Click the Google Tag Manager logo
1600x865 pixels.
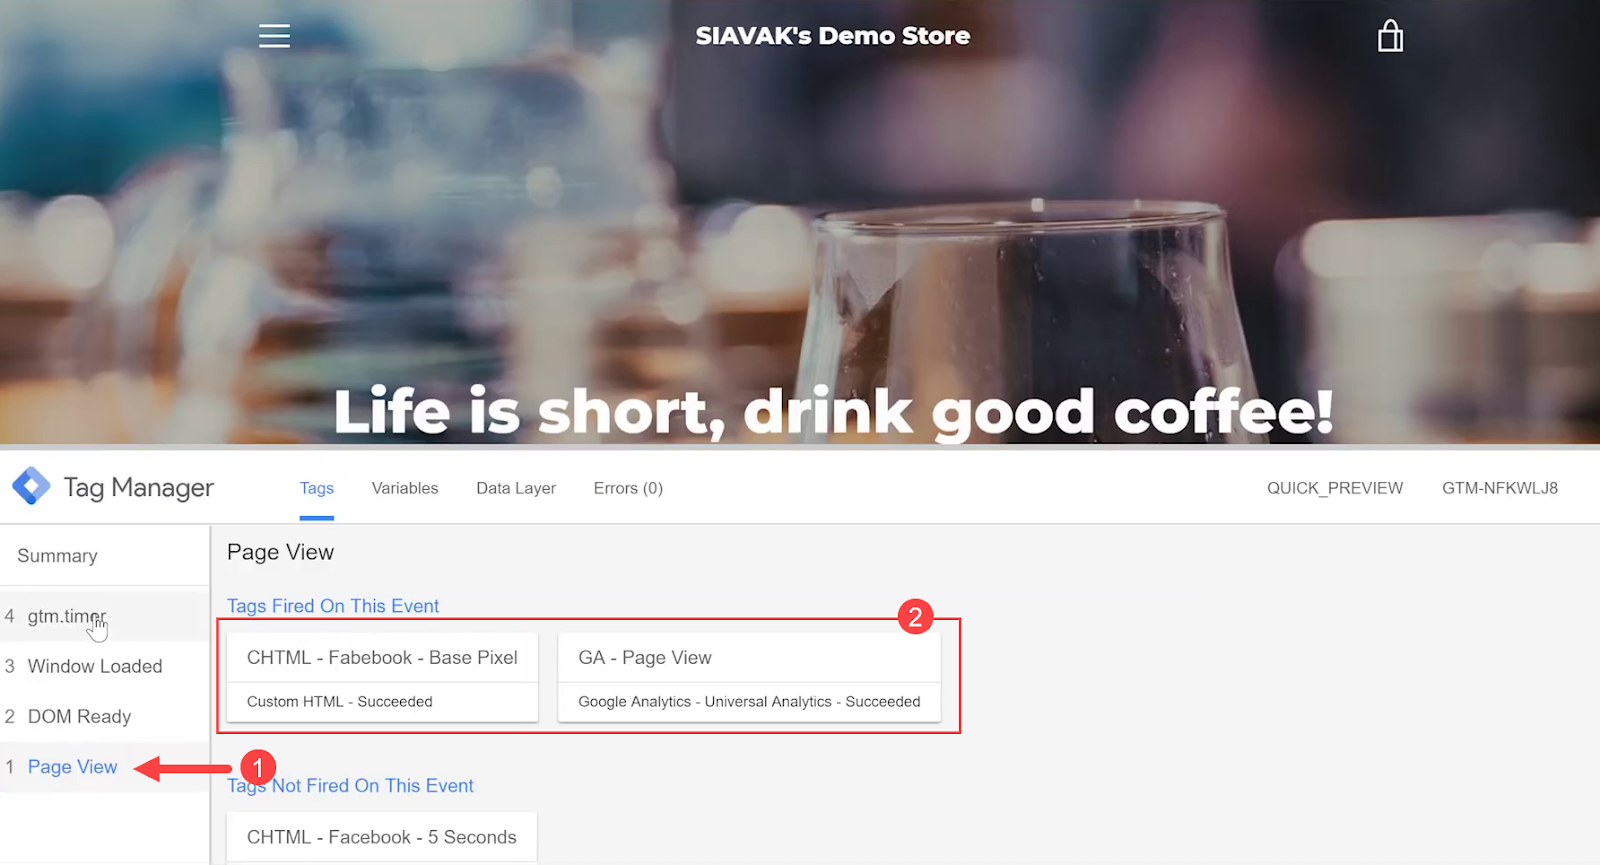pyautogui.click(x=31, y=487)
